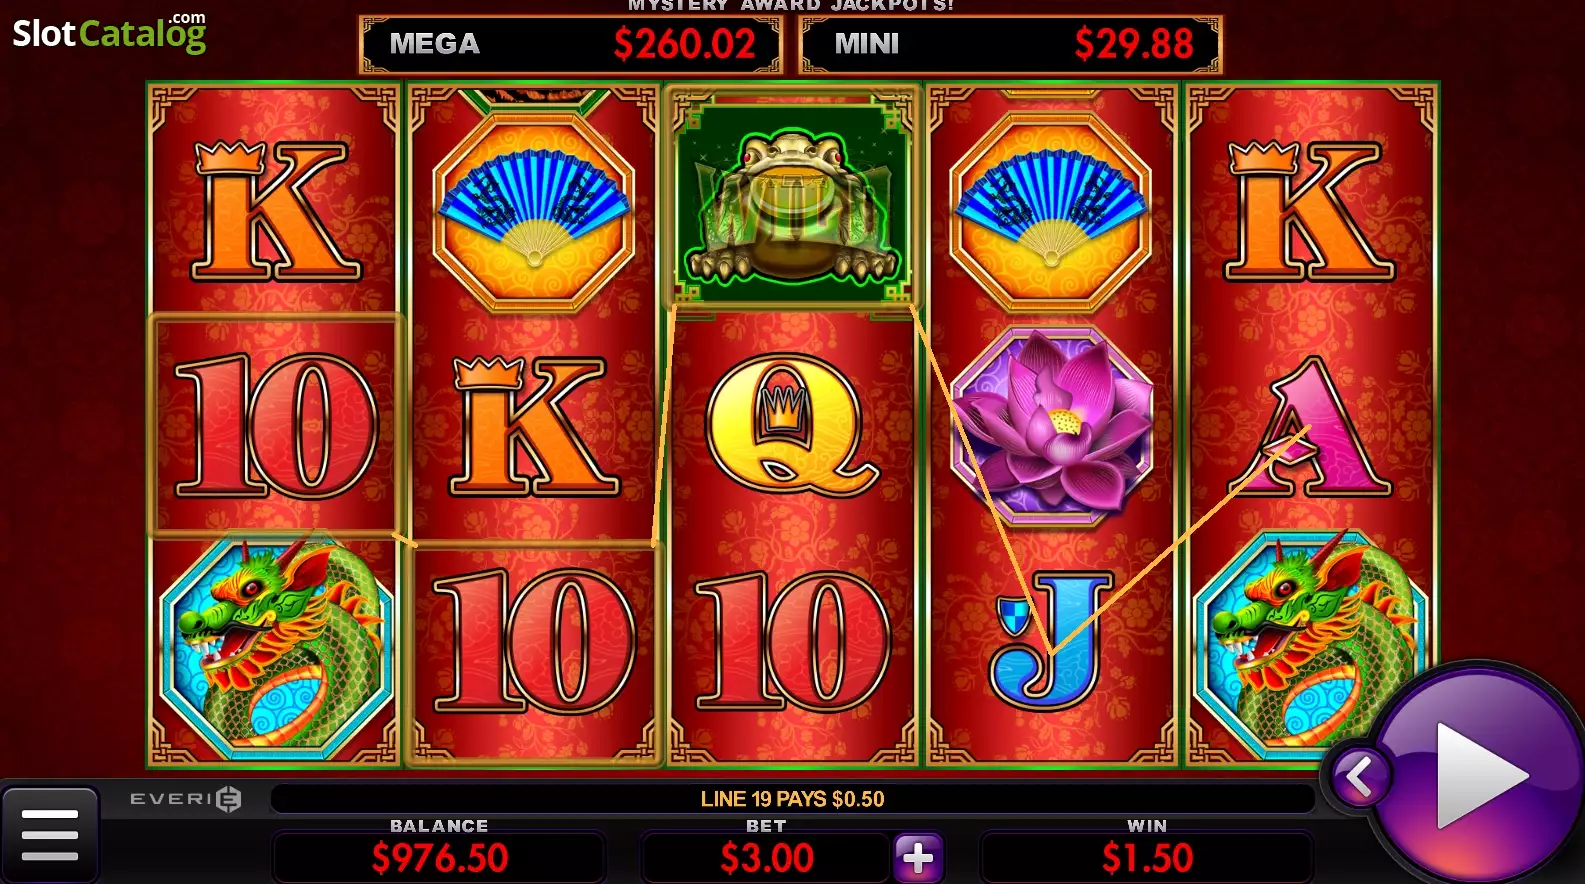Open the hamburger menu
This screenshot has height=884, width=1585.
point(50,836)
